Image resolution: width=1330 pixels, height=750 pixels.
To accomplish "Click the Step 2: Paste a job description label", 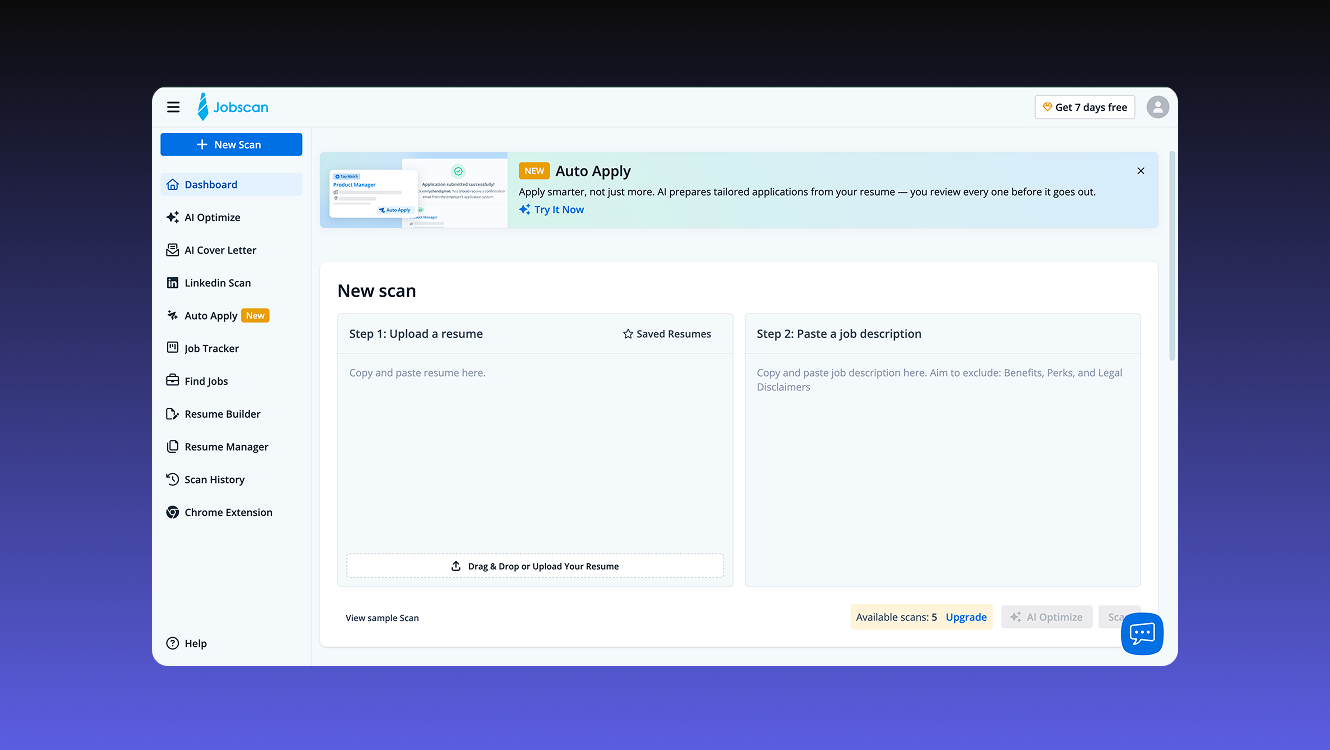I will tap(839, 334).
